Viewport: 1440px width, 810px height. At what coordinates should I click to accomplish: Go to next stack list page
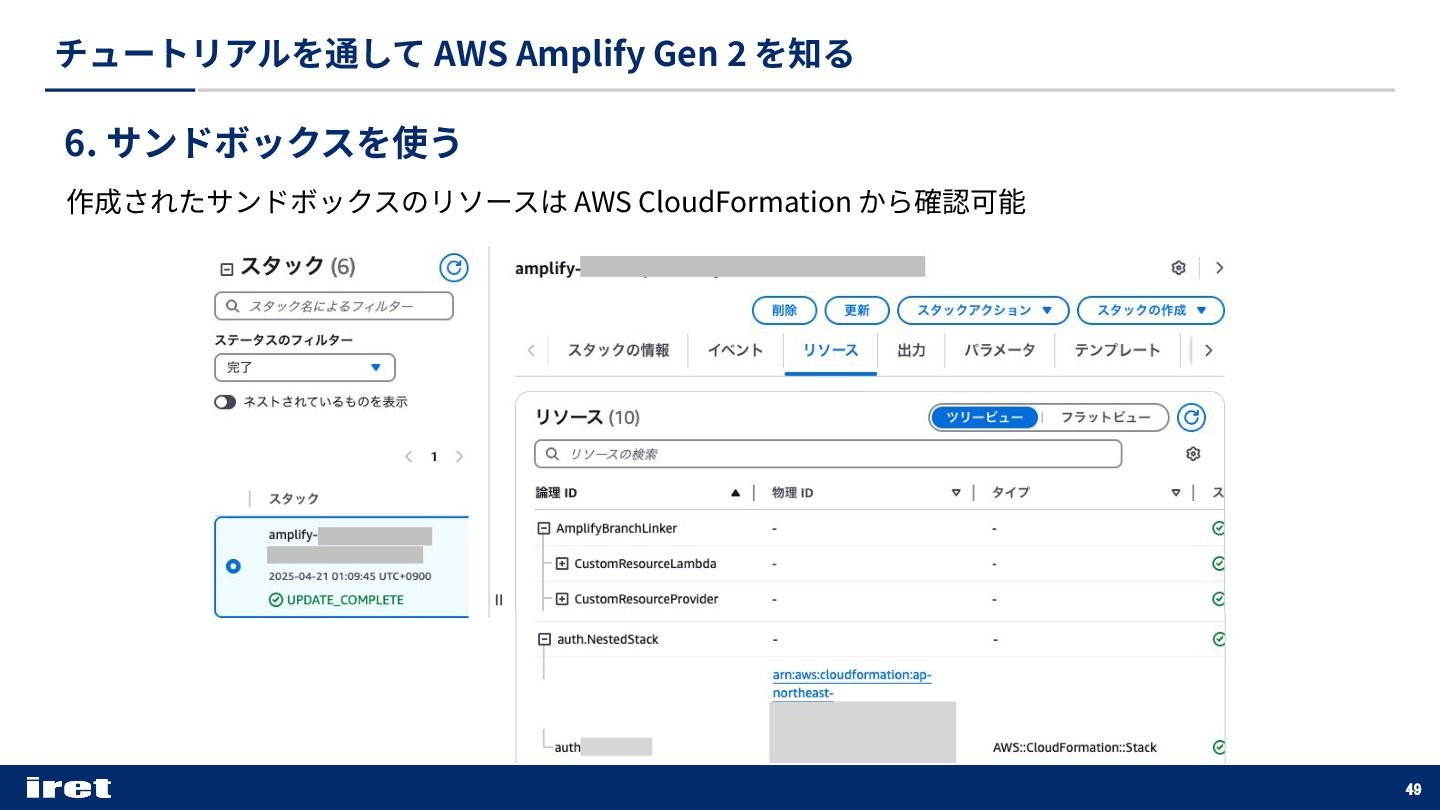(x=459, y=457)
